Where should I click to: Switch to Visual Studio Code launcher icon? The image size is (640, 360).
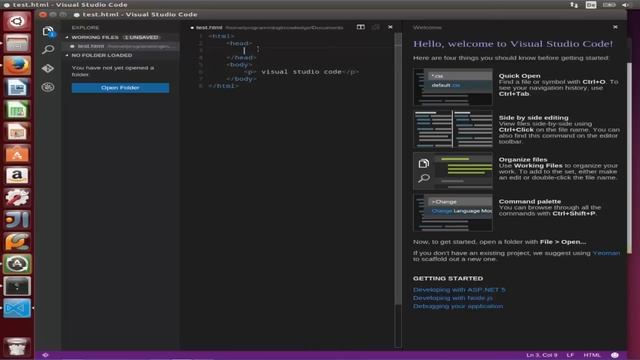tap(17, 308)
